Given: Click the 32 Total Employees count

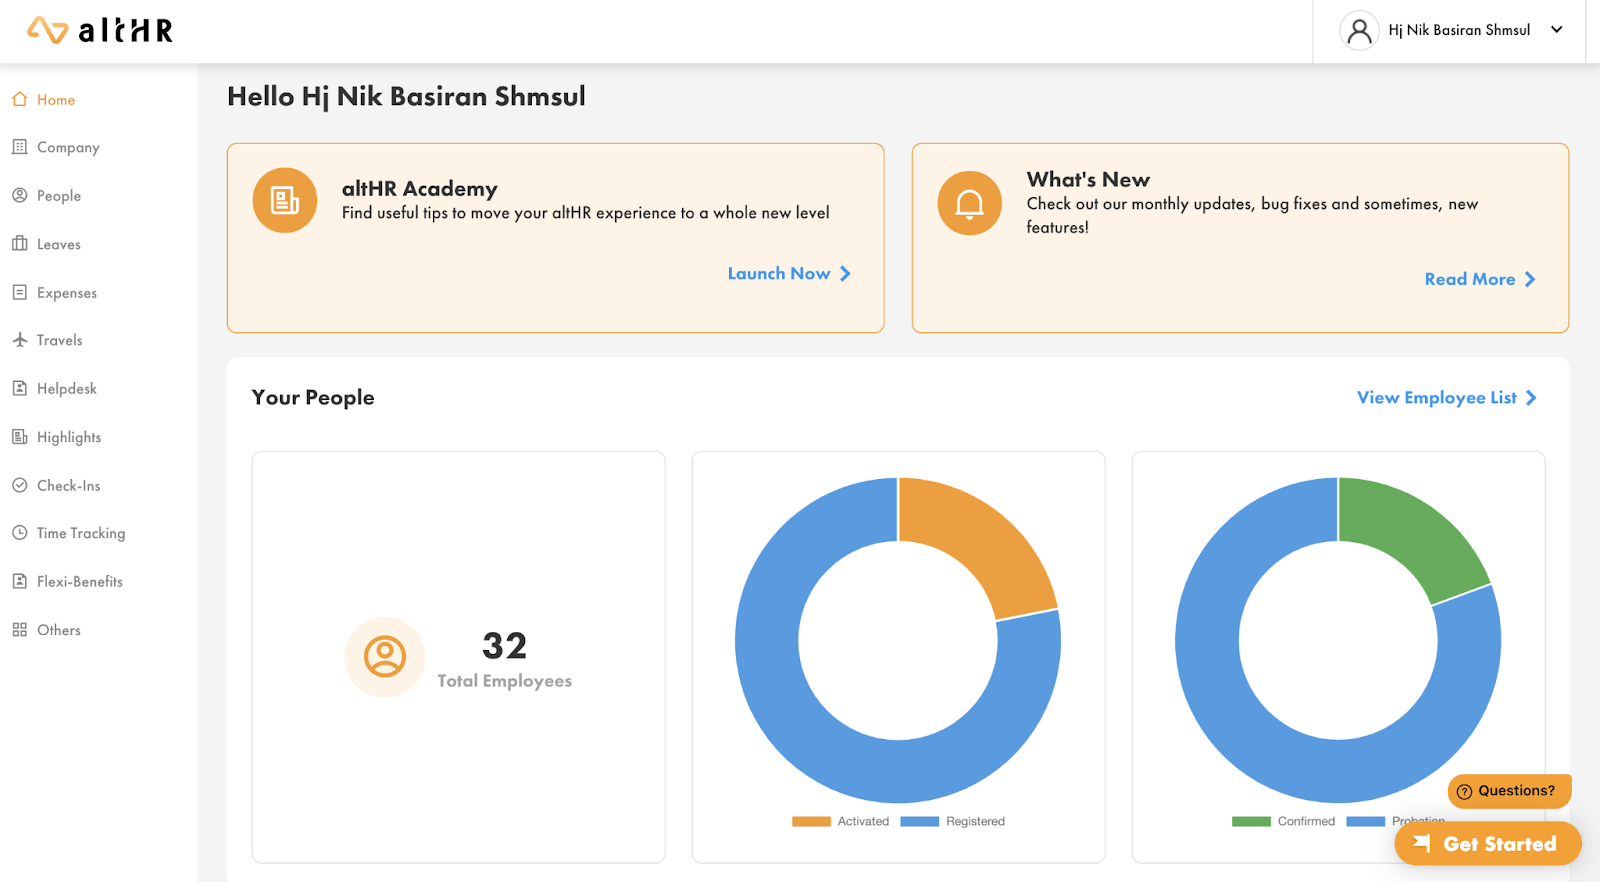Looking at the screenshot, I should click(504, 645).
